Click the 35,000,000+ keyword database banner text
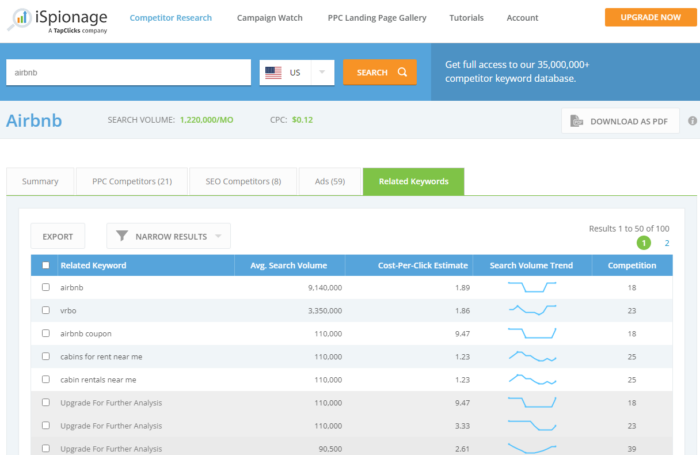Viewport: 700px width, 455px height. pyautogui.click(x=517, y=71)
